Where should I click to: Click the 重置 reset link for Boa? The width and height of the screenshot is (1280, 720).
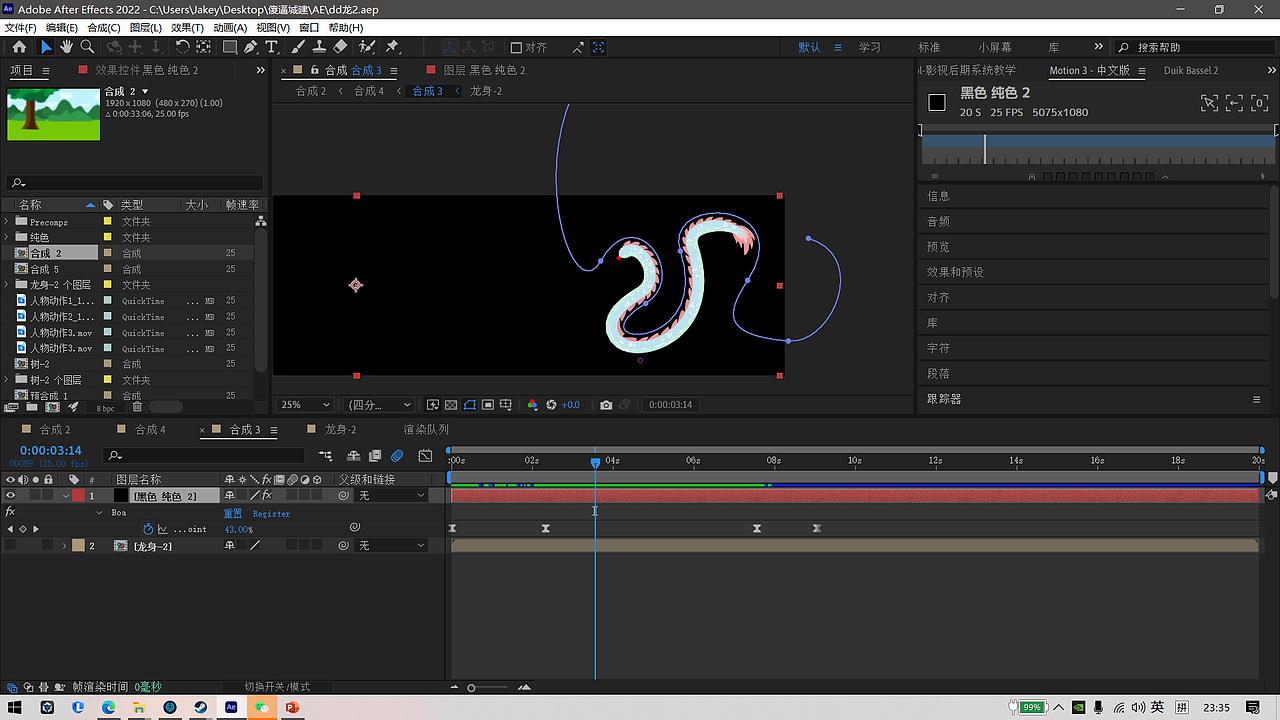tap(233, 513)
